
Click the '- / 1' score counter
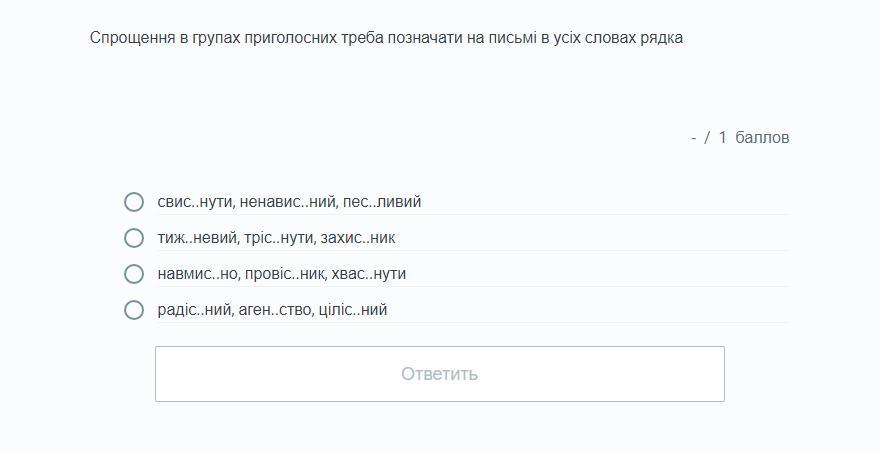pyautogui.click(x=708, y=138)
